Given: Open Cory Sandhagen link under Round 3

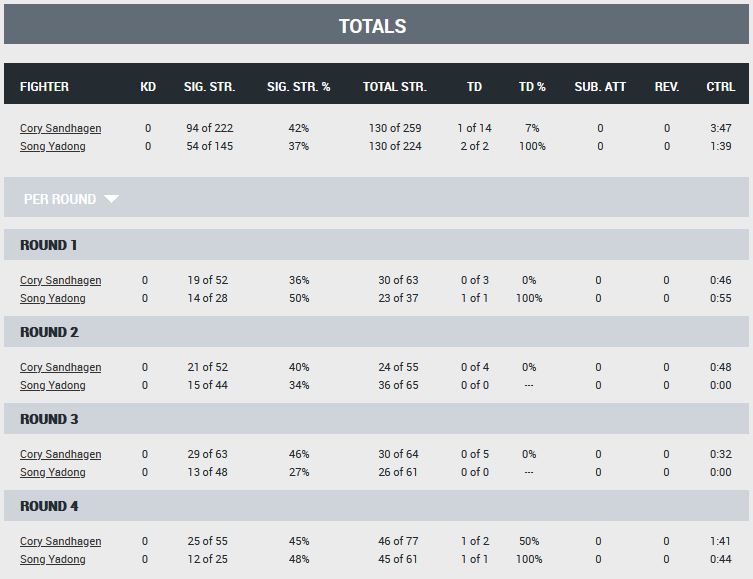Looking at the screenshot, I should tap(61, 454).
